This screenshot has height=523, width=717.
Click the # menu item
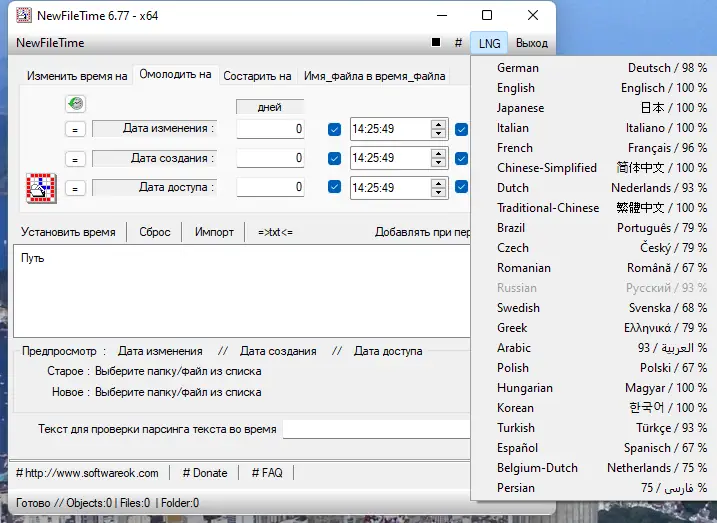tap(458, 43)
